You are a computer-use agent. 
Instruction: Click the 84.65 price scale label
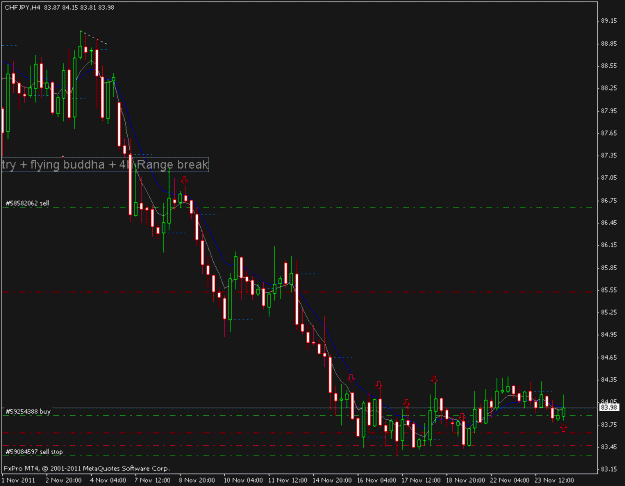pos(608,358)
